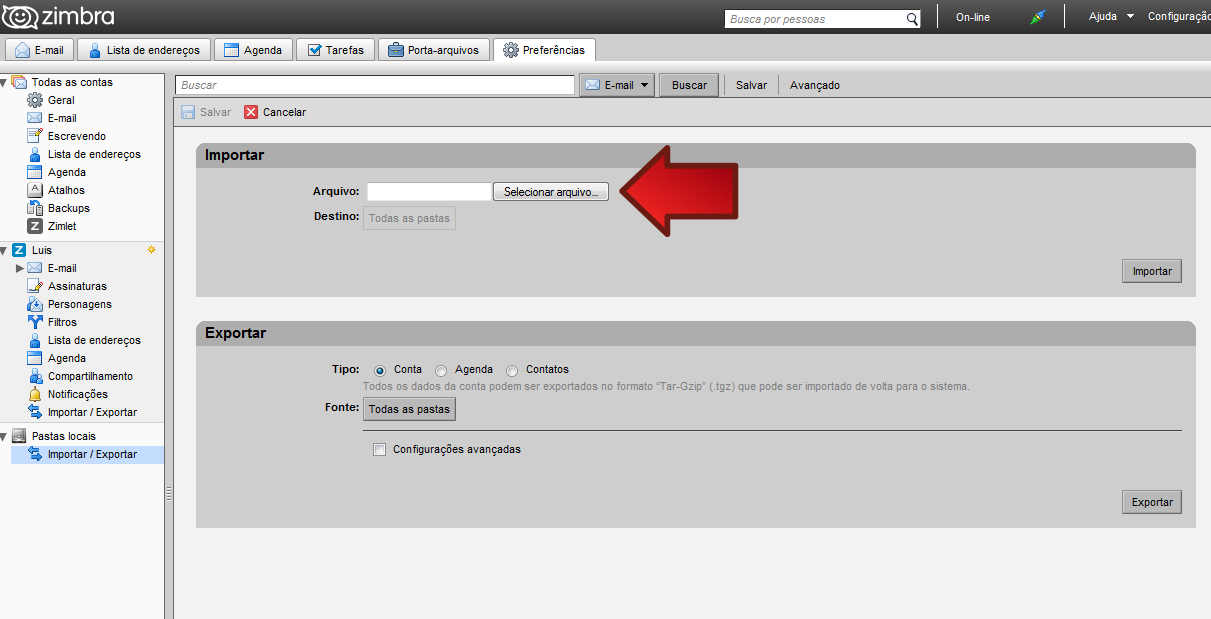Select the Agenda export type radio

441,370
